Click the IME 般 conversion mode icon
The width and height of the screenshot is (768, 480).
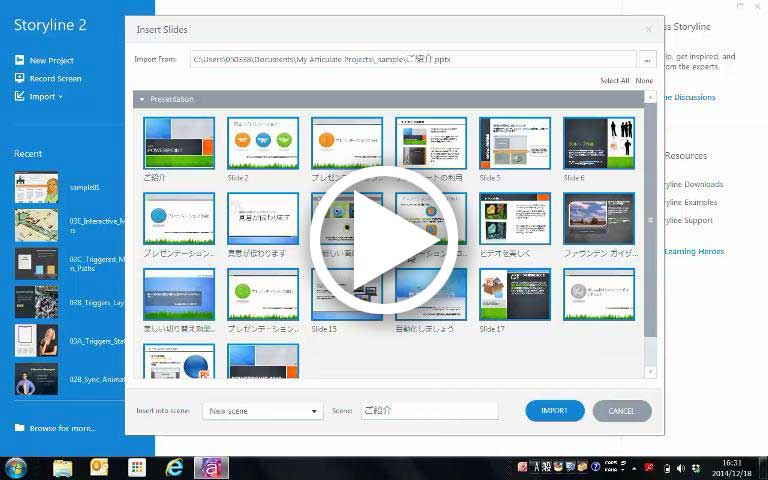(546, 467)
